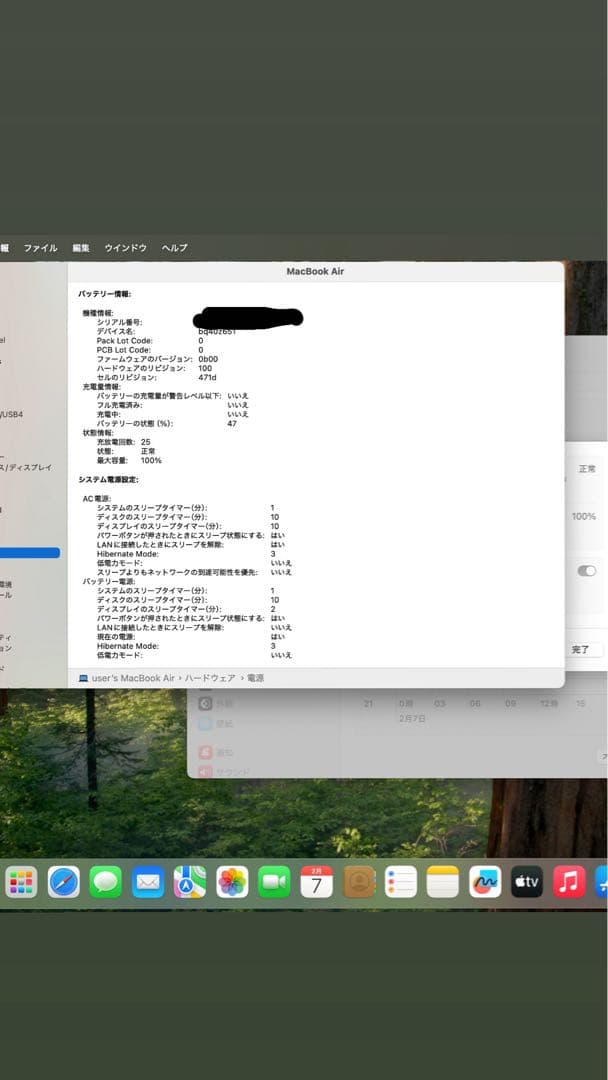Click the スリープよりもネットワークの到達可能性を優先 row
Image resolution: width=608 pixels, height=1080 pixels.
(x=194, y=572)
